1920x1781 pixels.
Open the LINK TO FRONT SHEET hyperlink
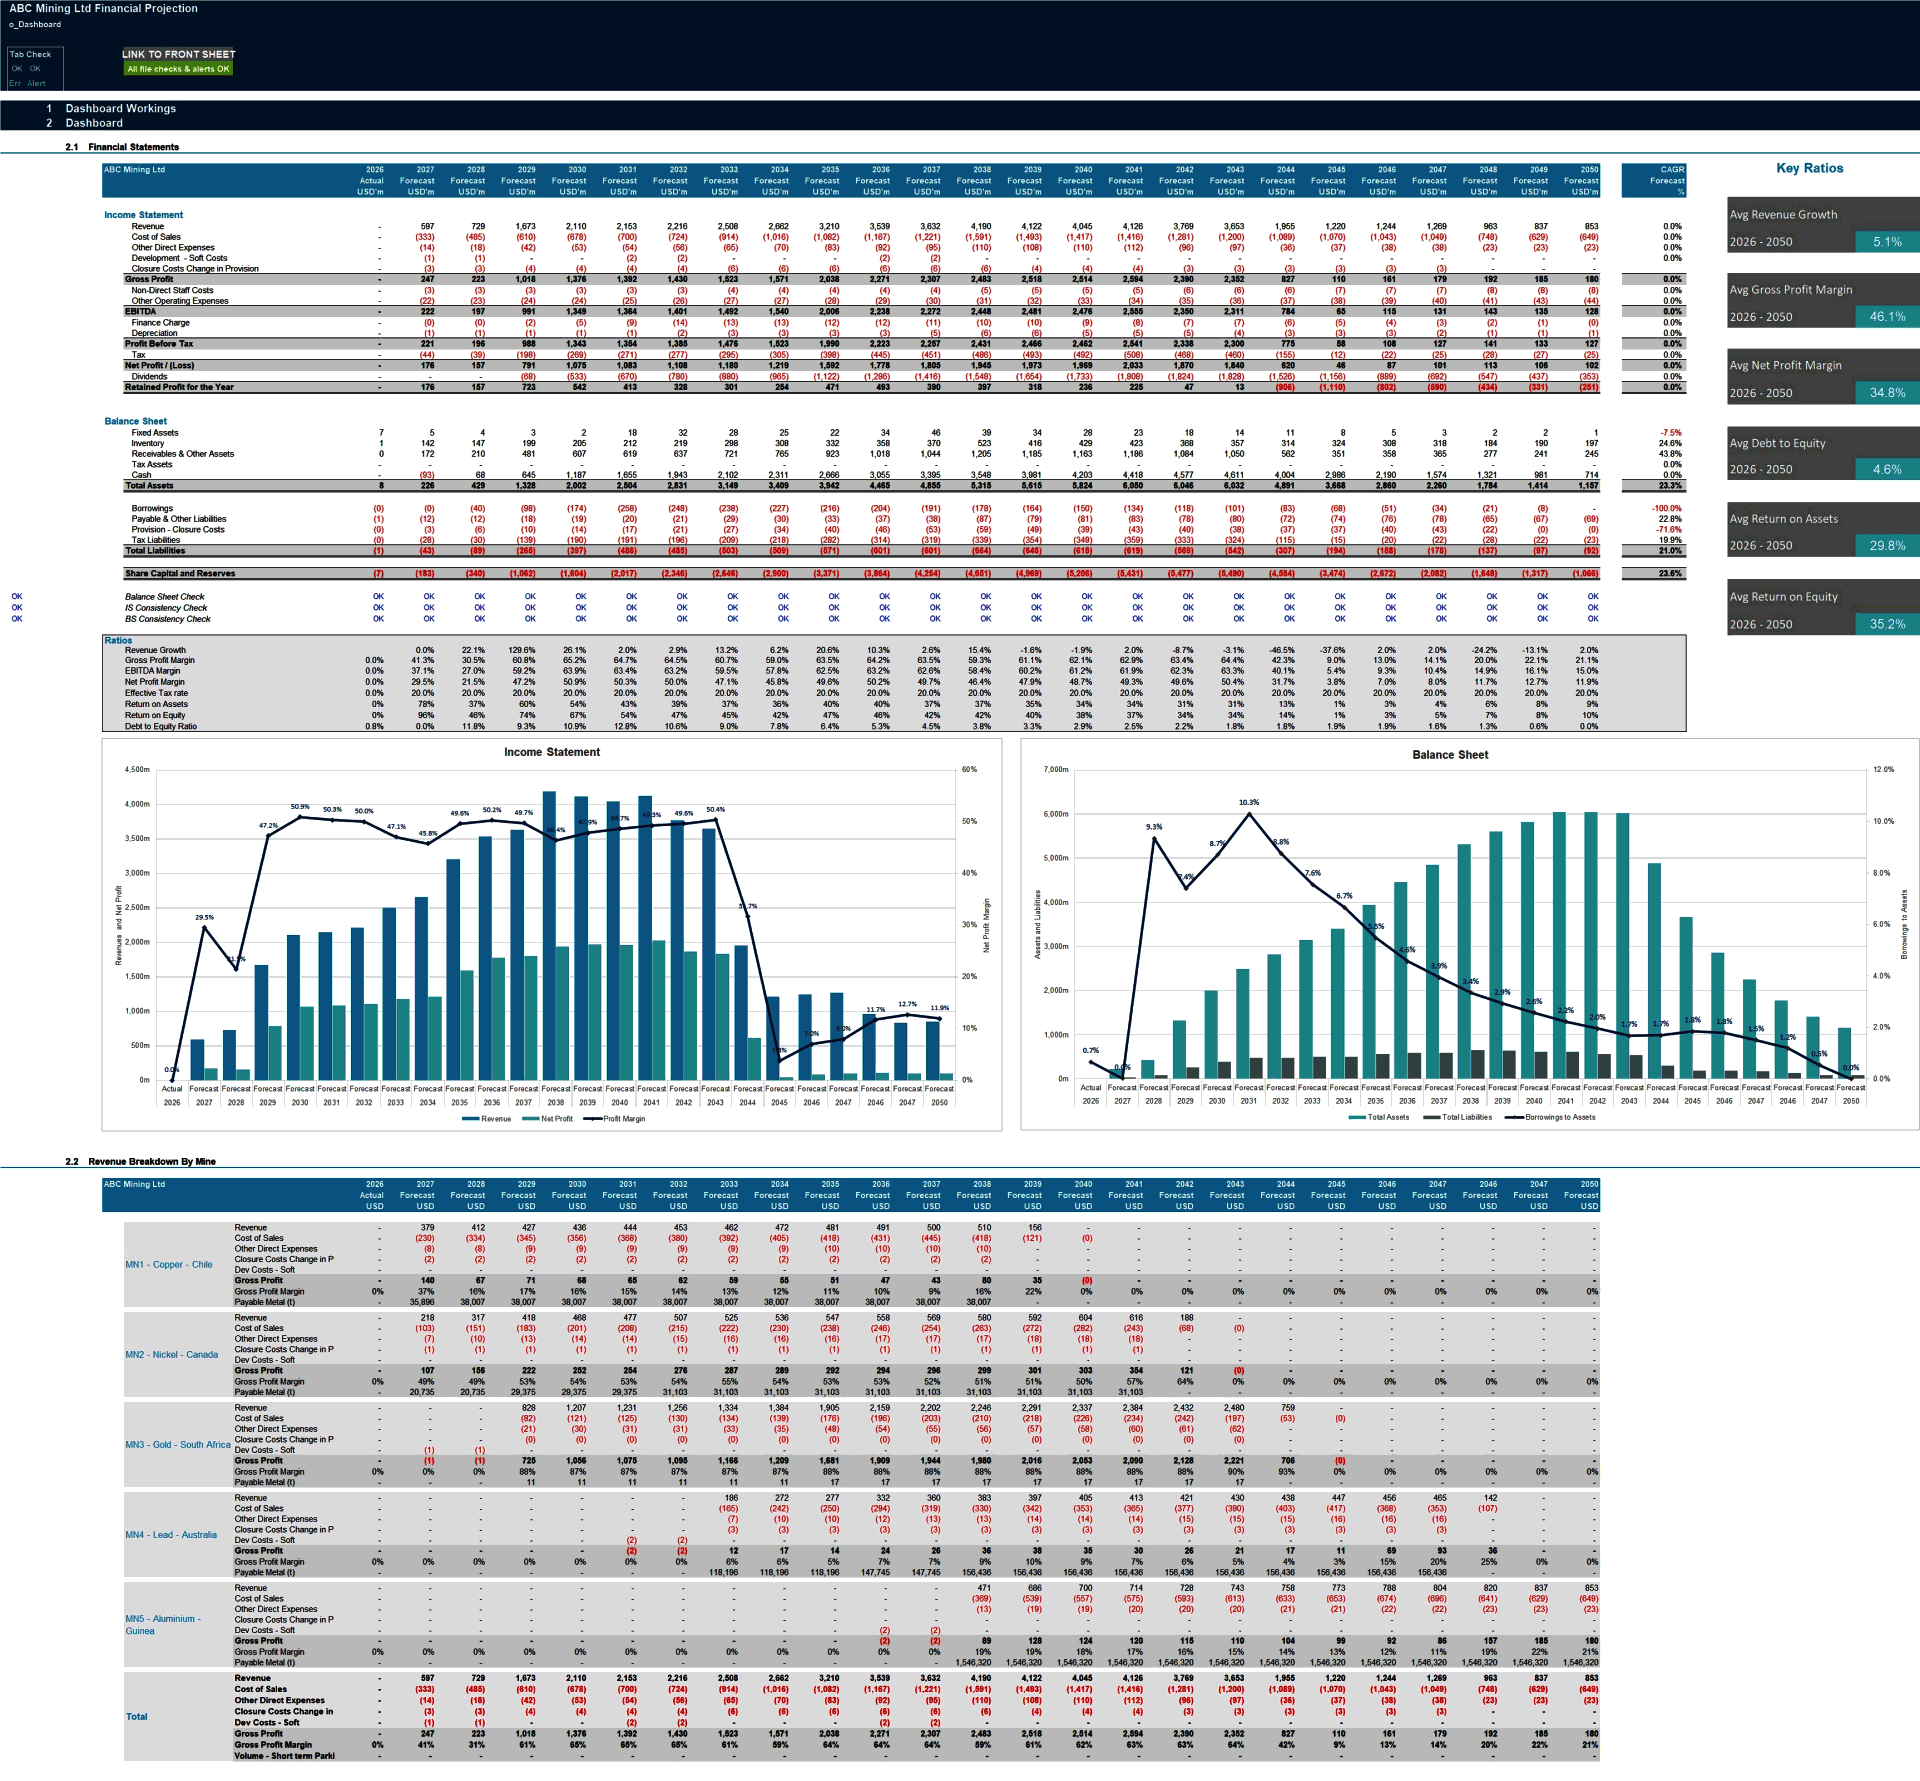coord(177,54)
